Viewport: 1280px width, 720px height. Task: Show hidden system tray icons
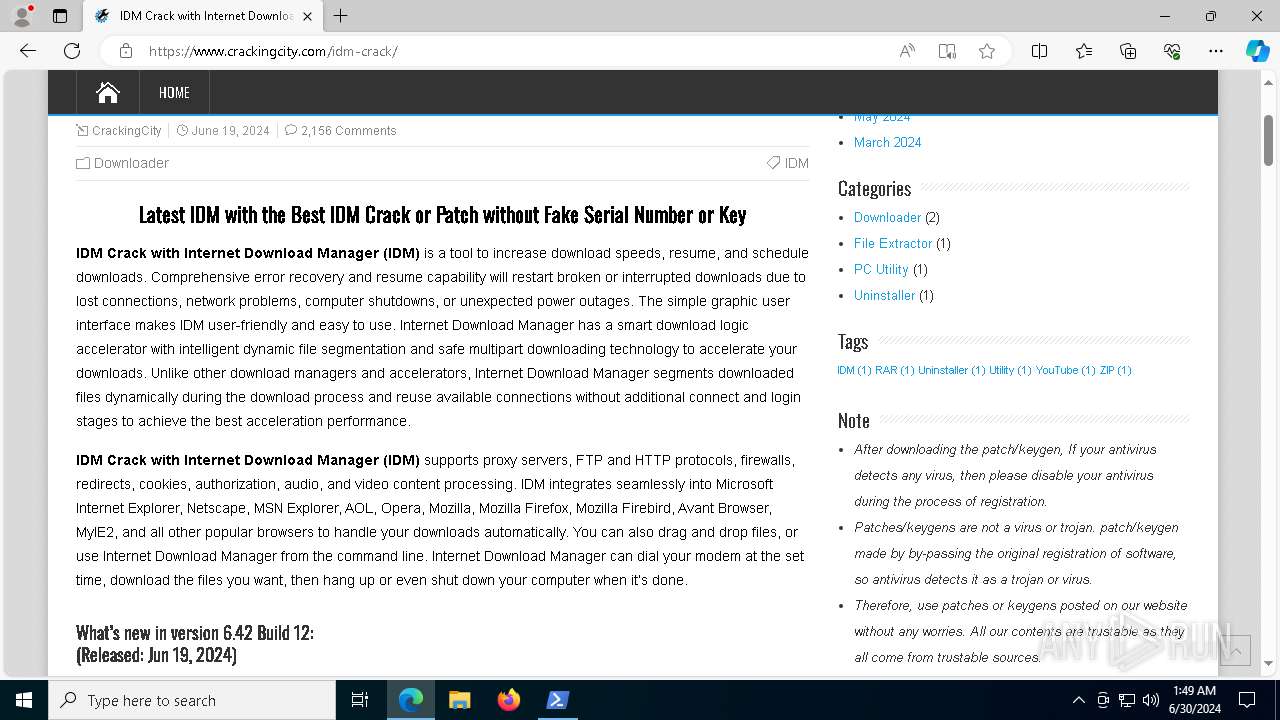[x=1078, y=700]
